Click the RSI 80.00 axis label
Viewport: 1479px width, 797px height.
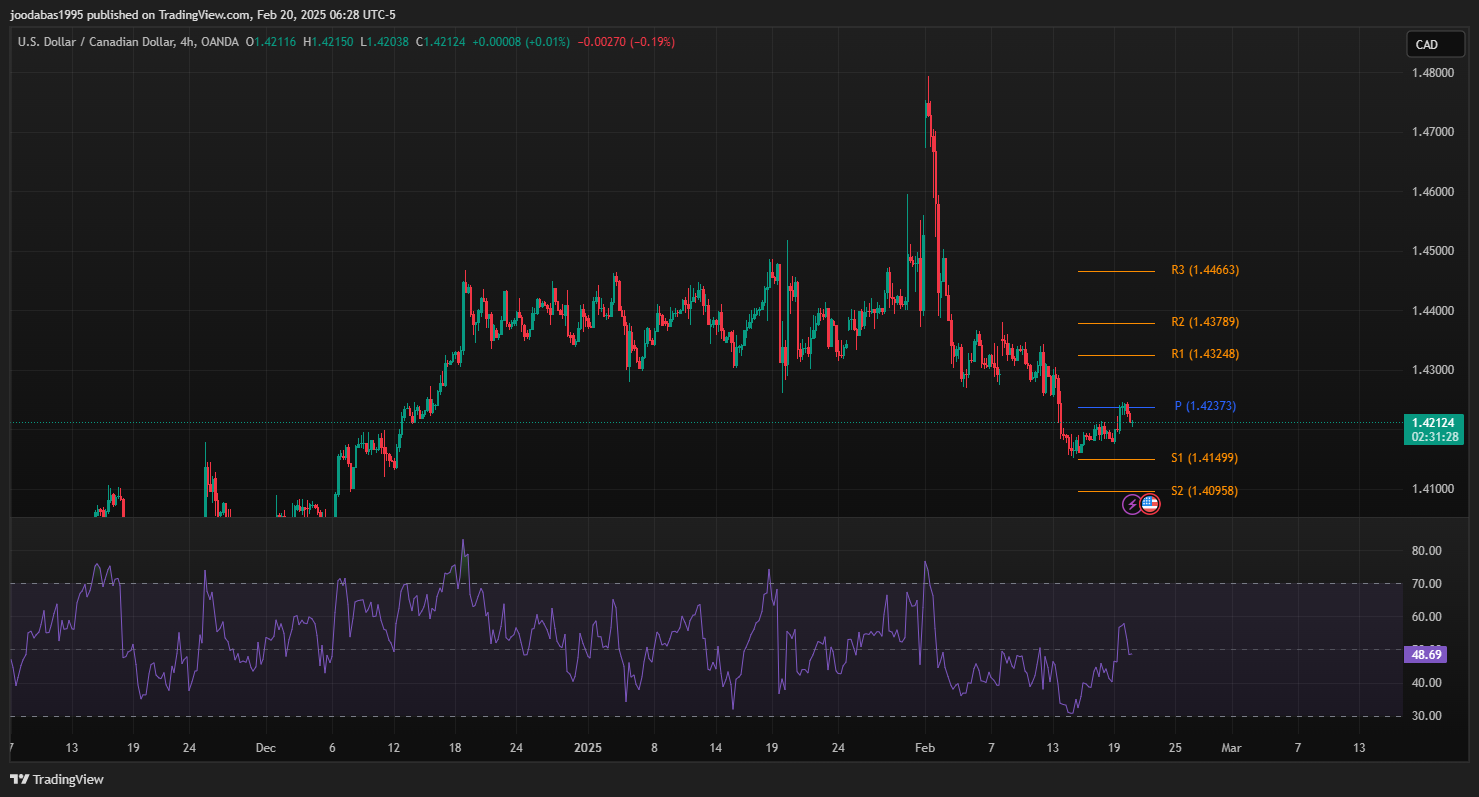click(1426, 551)
